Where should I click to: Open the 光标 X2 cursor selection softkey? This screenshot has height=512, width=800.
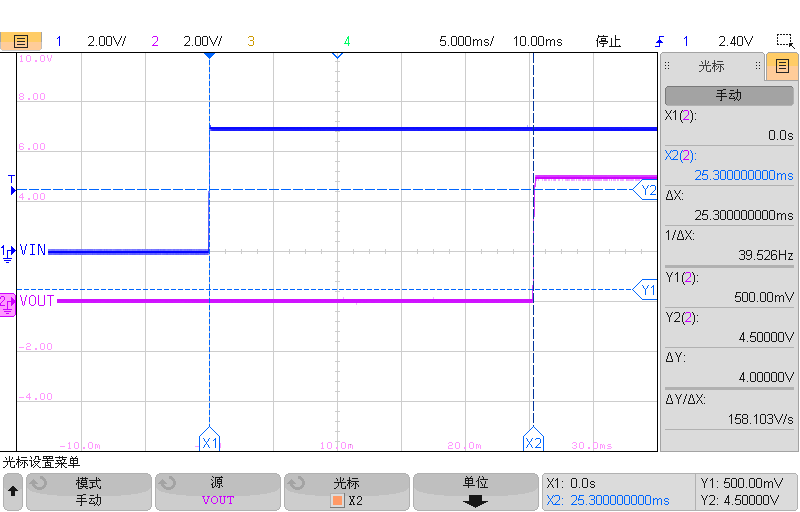pos(347,491)
